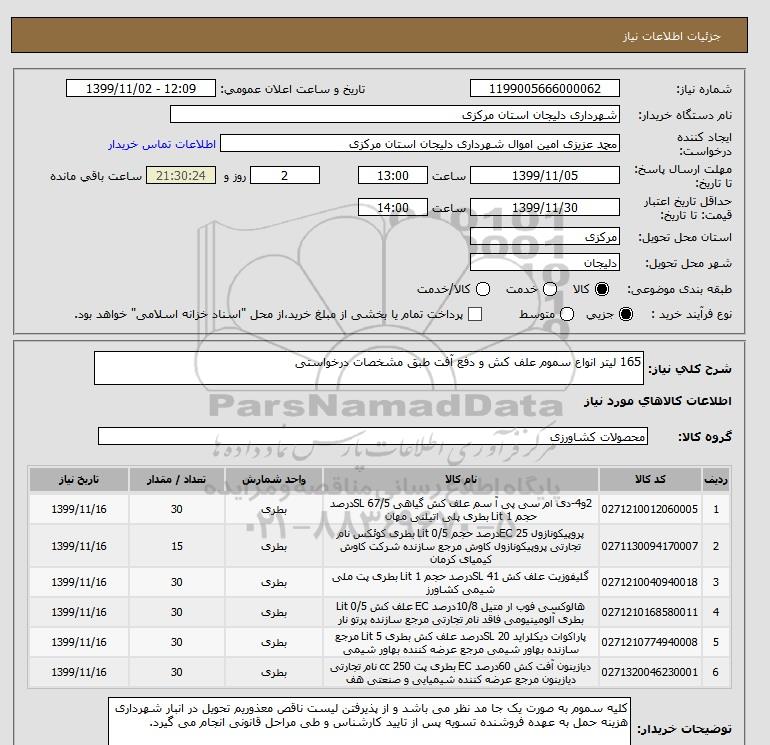The height and width of the screenshot is (745, 770).
Task: Click the buyer notes text area
Action: click(x=368, y=723)
